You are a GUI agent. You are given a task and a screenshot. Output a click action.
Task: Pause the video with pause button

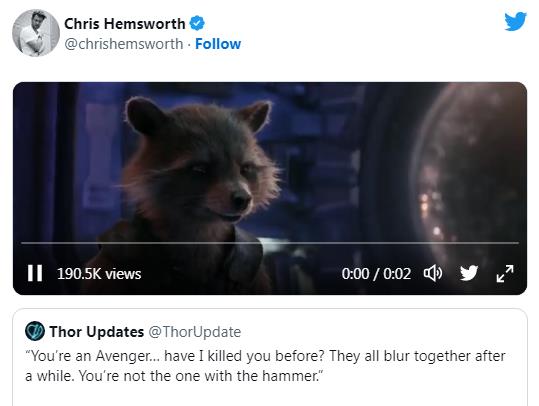point(35,273)
